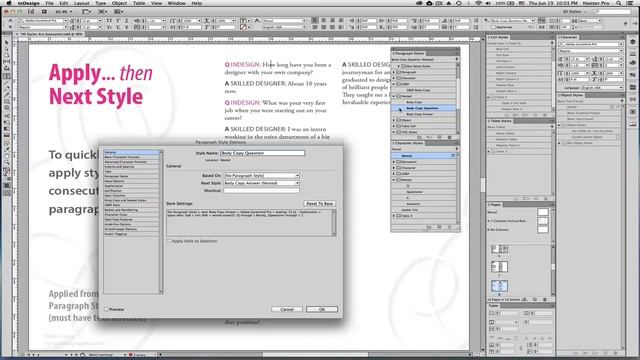This screenshot has height=360, width=640.
Task: Select [None] character style
Action: click(423, 156)
